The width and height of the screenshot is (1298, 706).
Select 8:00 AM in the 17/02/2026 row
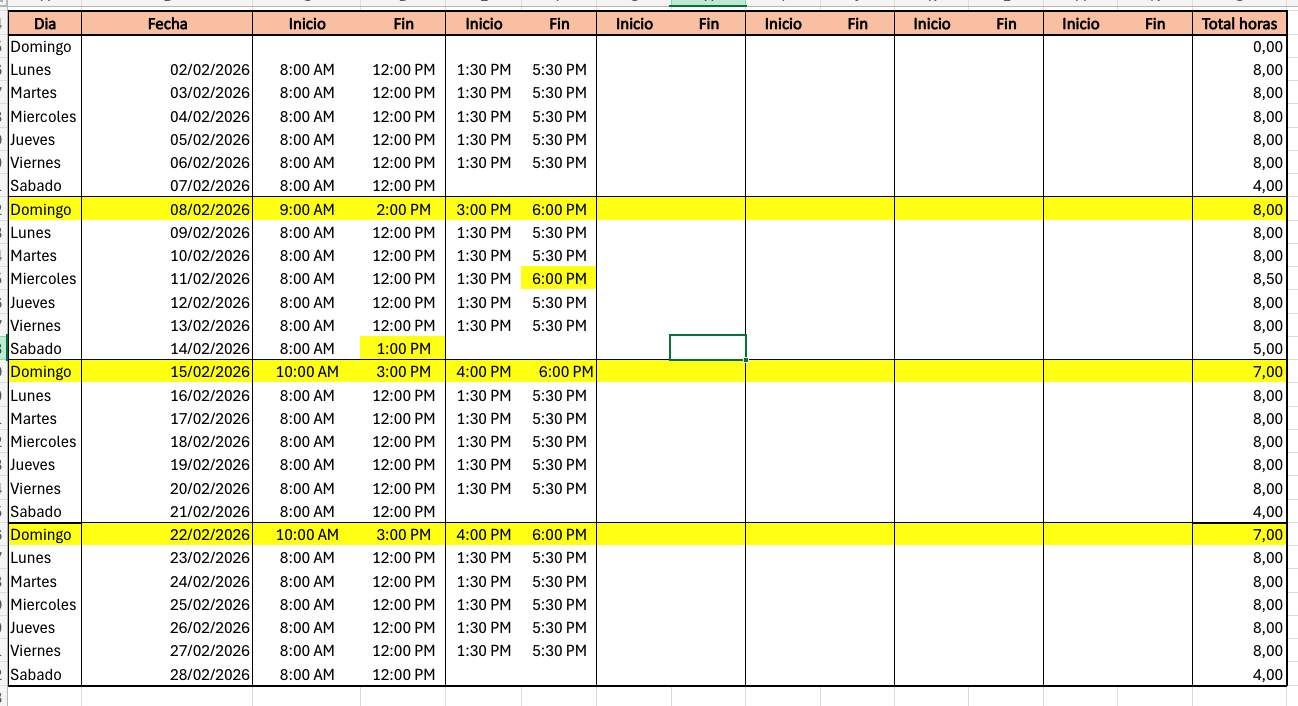pyautogui.click(x=307, y=419)
